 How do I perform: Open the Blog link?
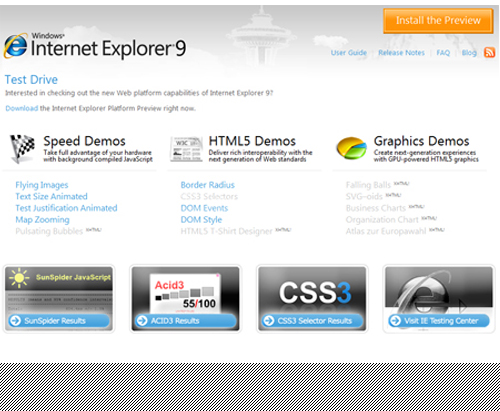(469, 53)
